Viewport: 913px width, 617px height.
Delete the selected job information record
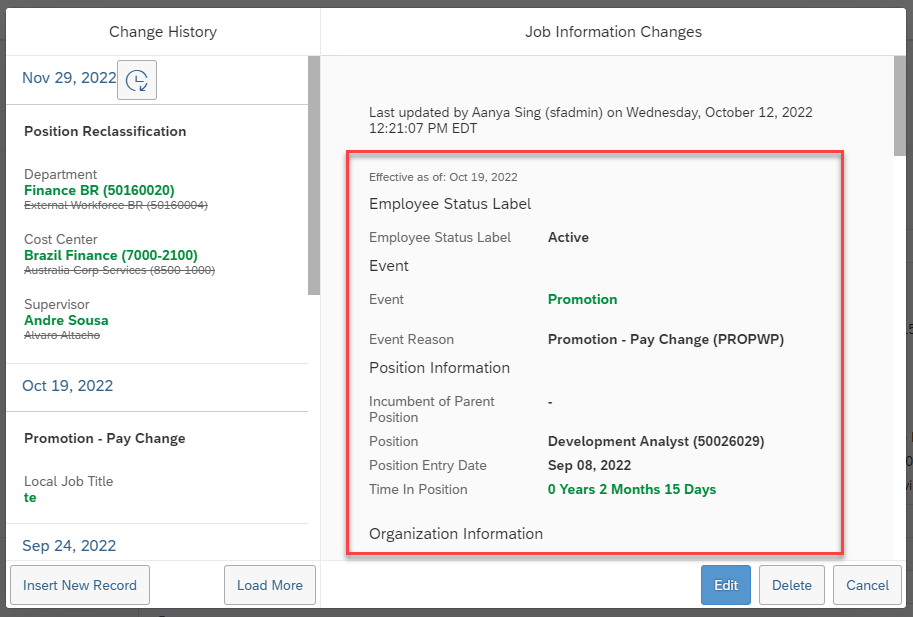tap(791, 585)
